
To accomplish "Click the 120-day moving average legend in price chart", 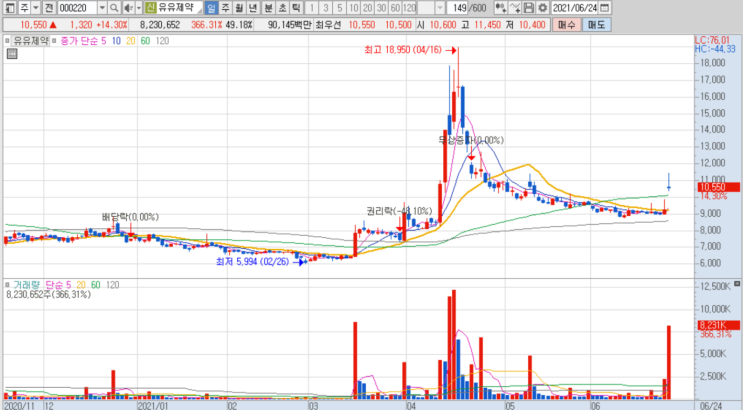I will tap(162, 41).
